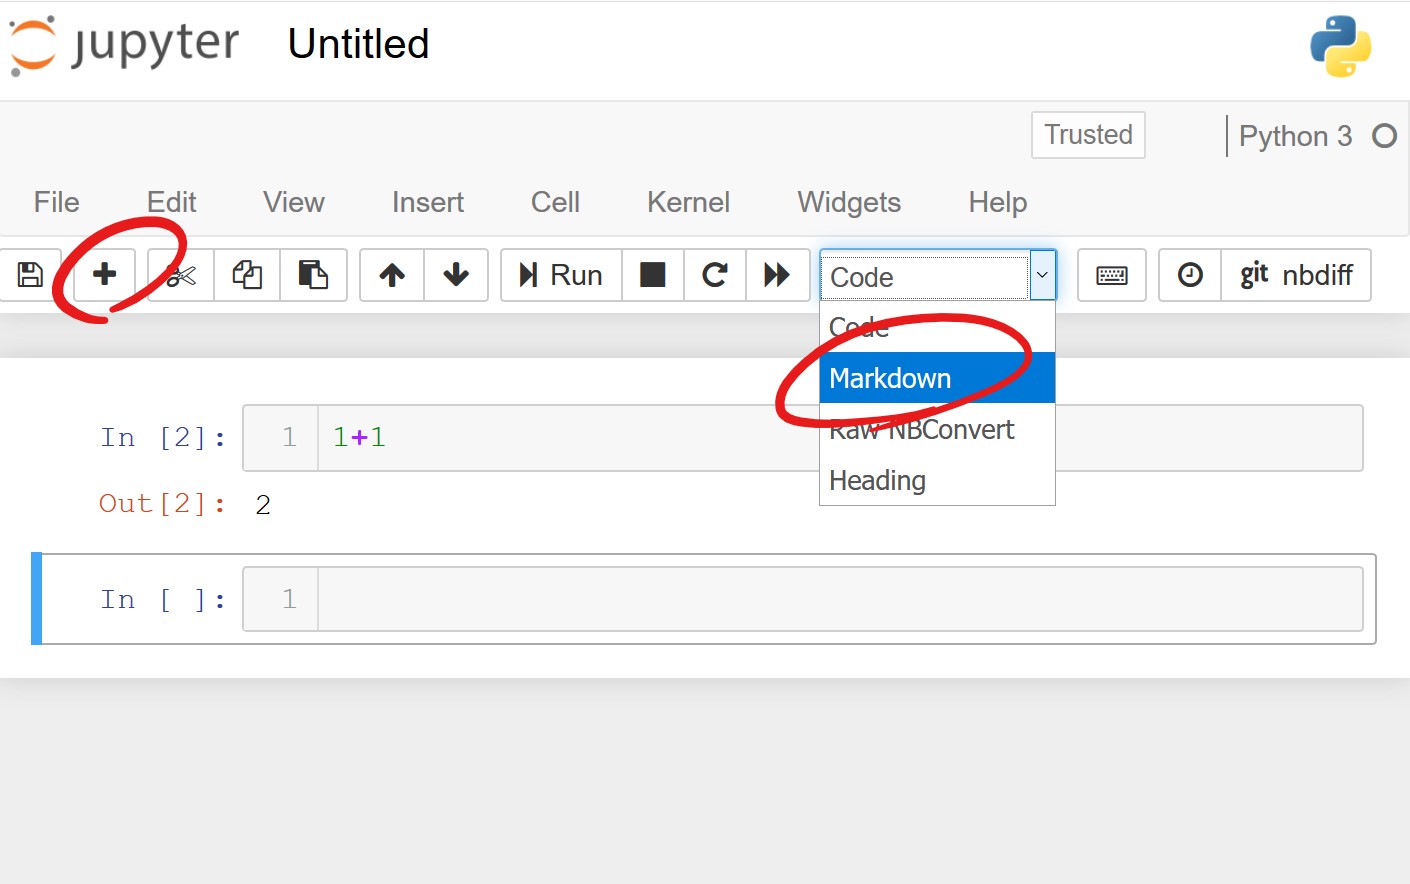Restart kernel and run all with fast-forward icon

pyautogui.click(x=778, y=275)
